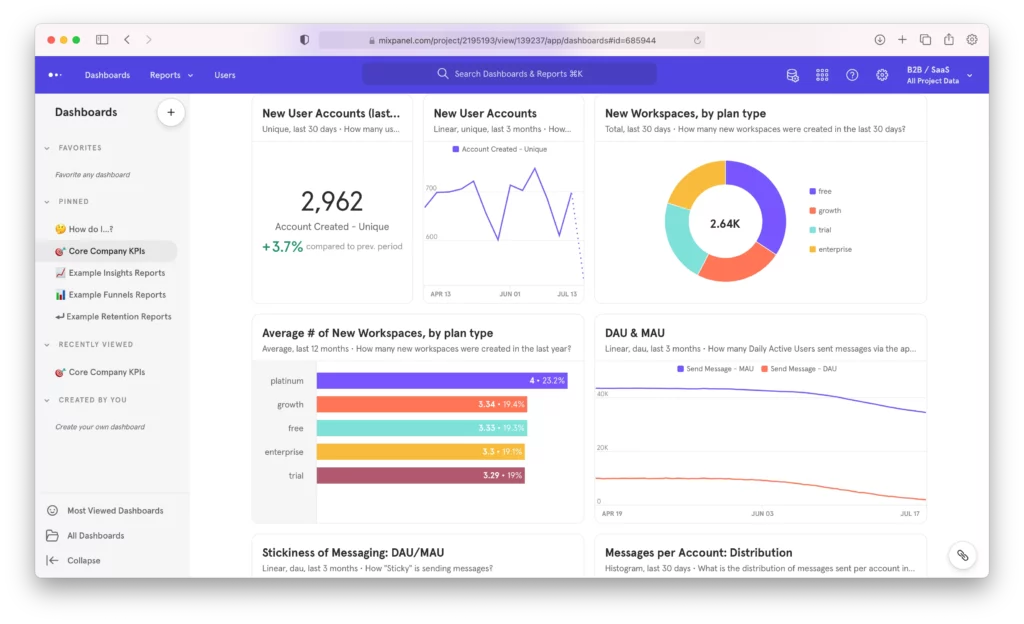Click the help question mark icon

click(852, 75)
